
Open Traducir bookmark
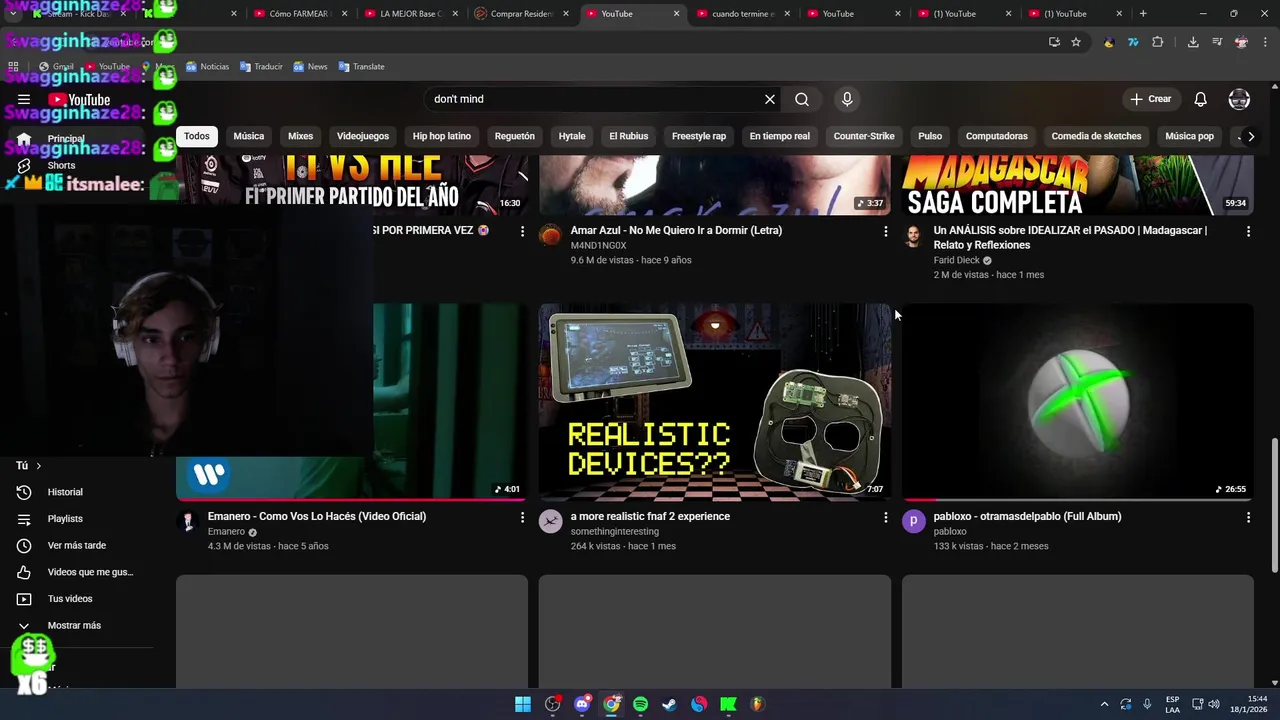(261, 67)
